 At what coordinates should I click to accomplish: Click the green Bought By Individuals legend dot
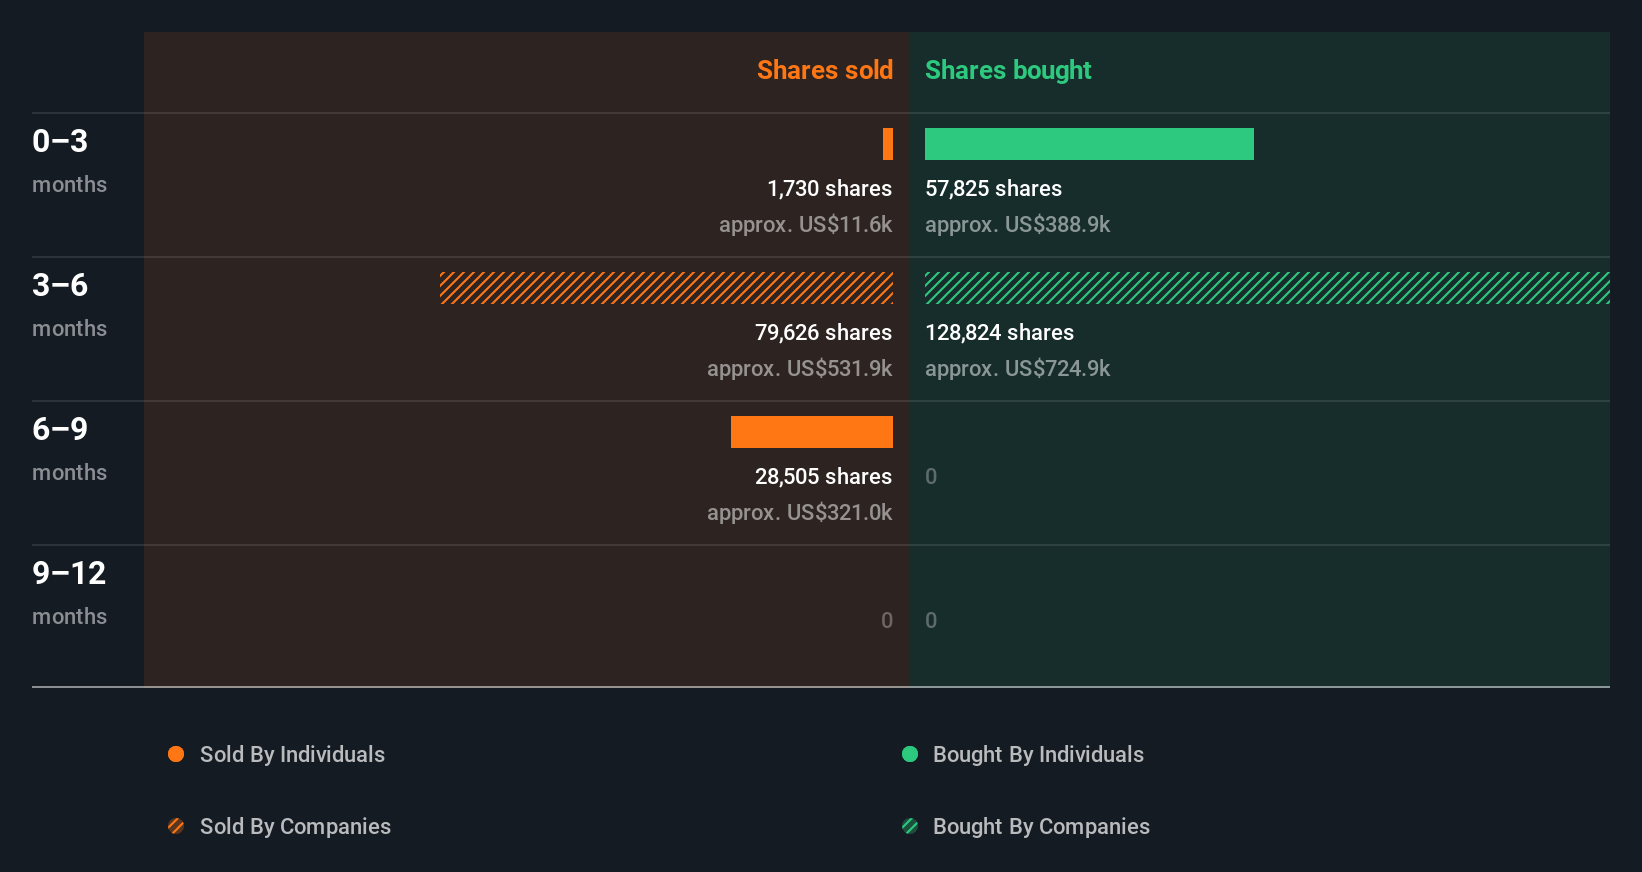pos(910,754)
